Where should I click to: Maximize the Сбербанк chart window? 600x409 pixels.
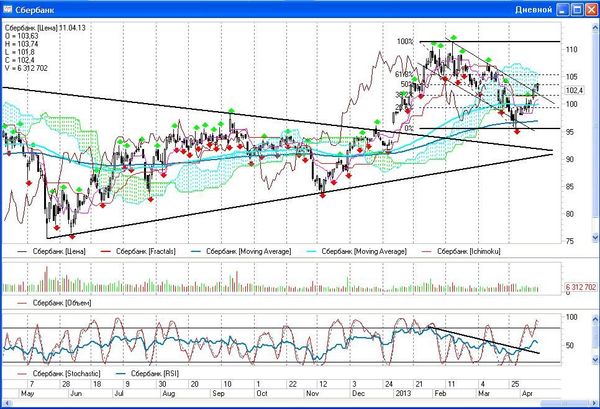pos(577,10)
